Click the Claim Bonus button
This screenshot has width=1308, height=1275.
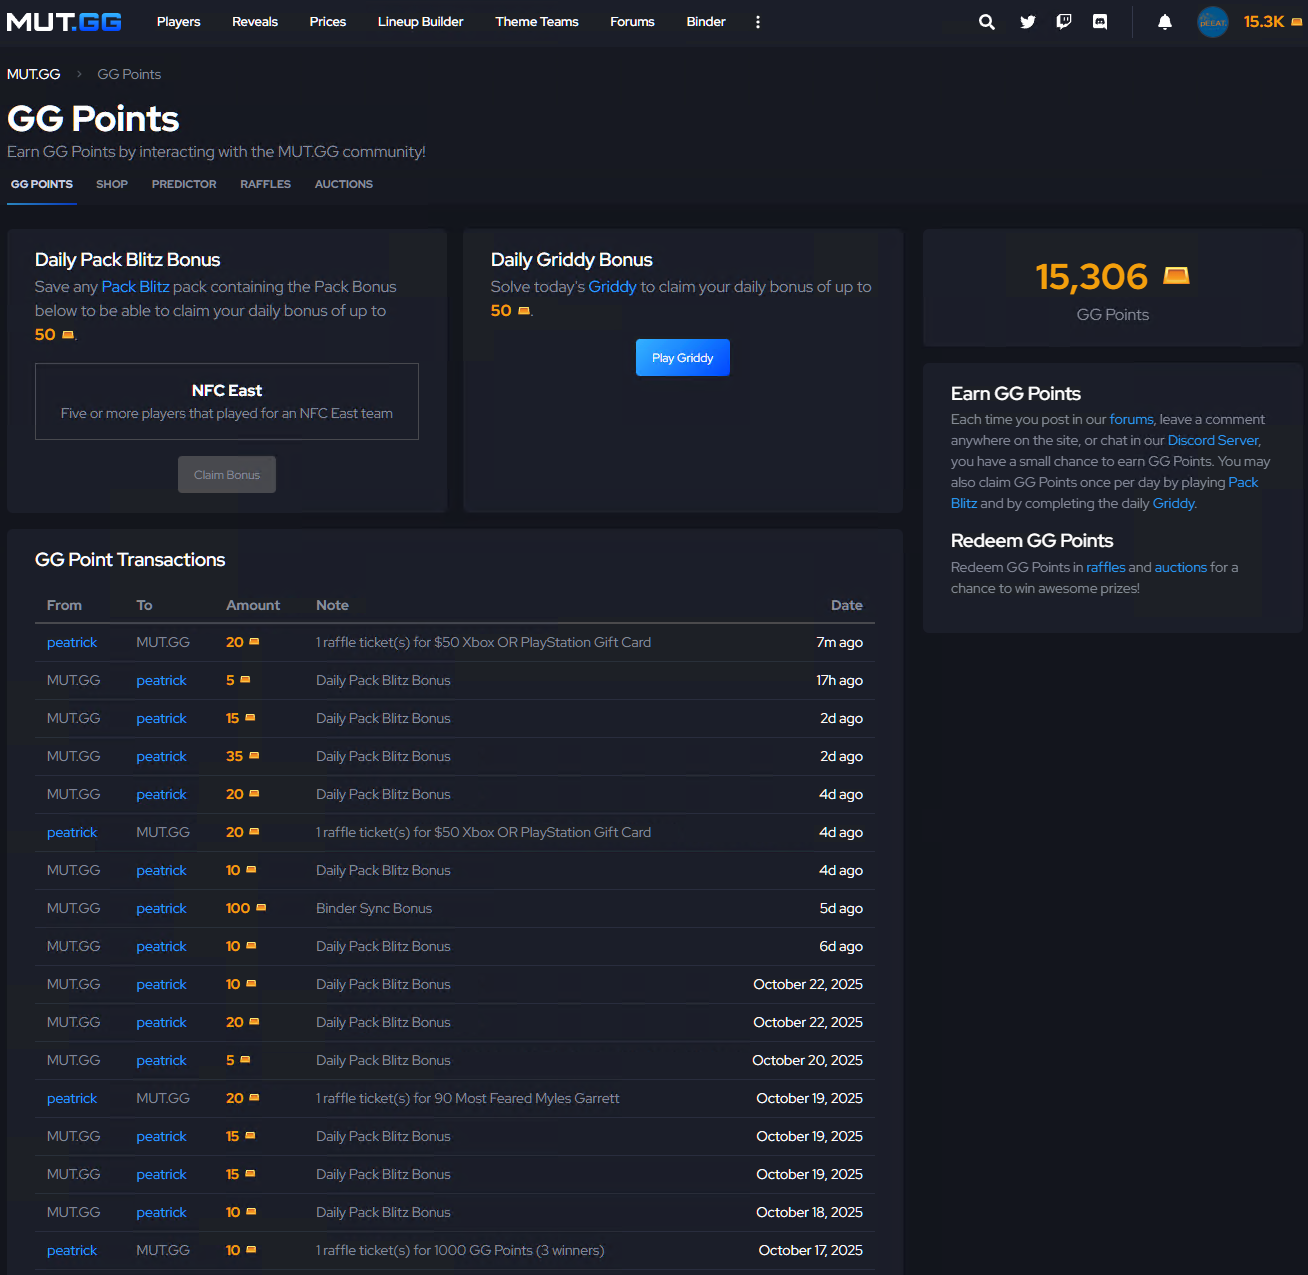[227, 475]
